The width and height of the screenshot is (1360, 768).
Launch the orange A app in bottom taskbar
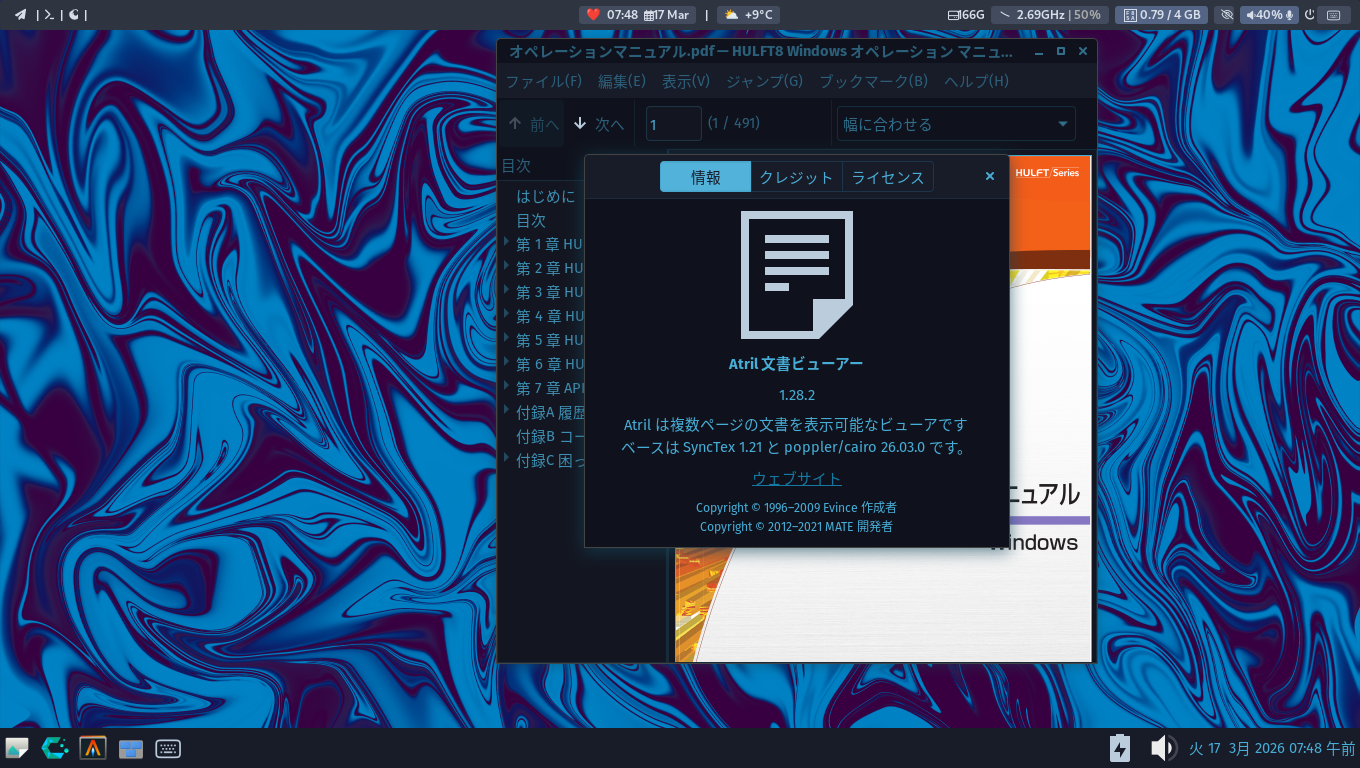(93, 748)
